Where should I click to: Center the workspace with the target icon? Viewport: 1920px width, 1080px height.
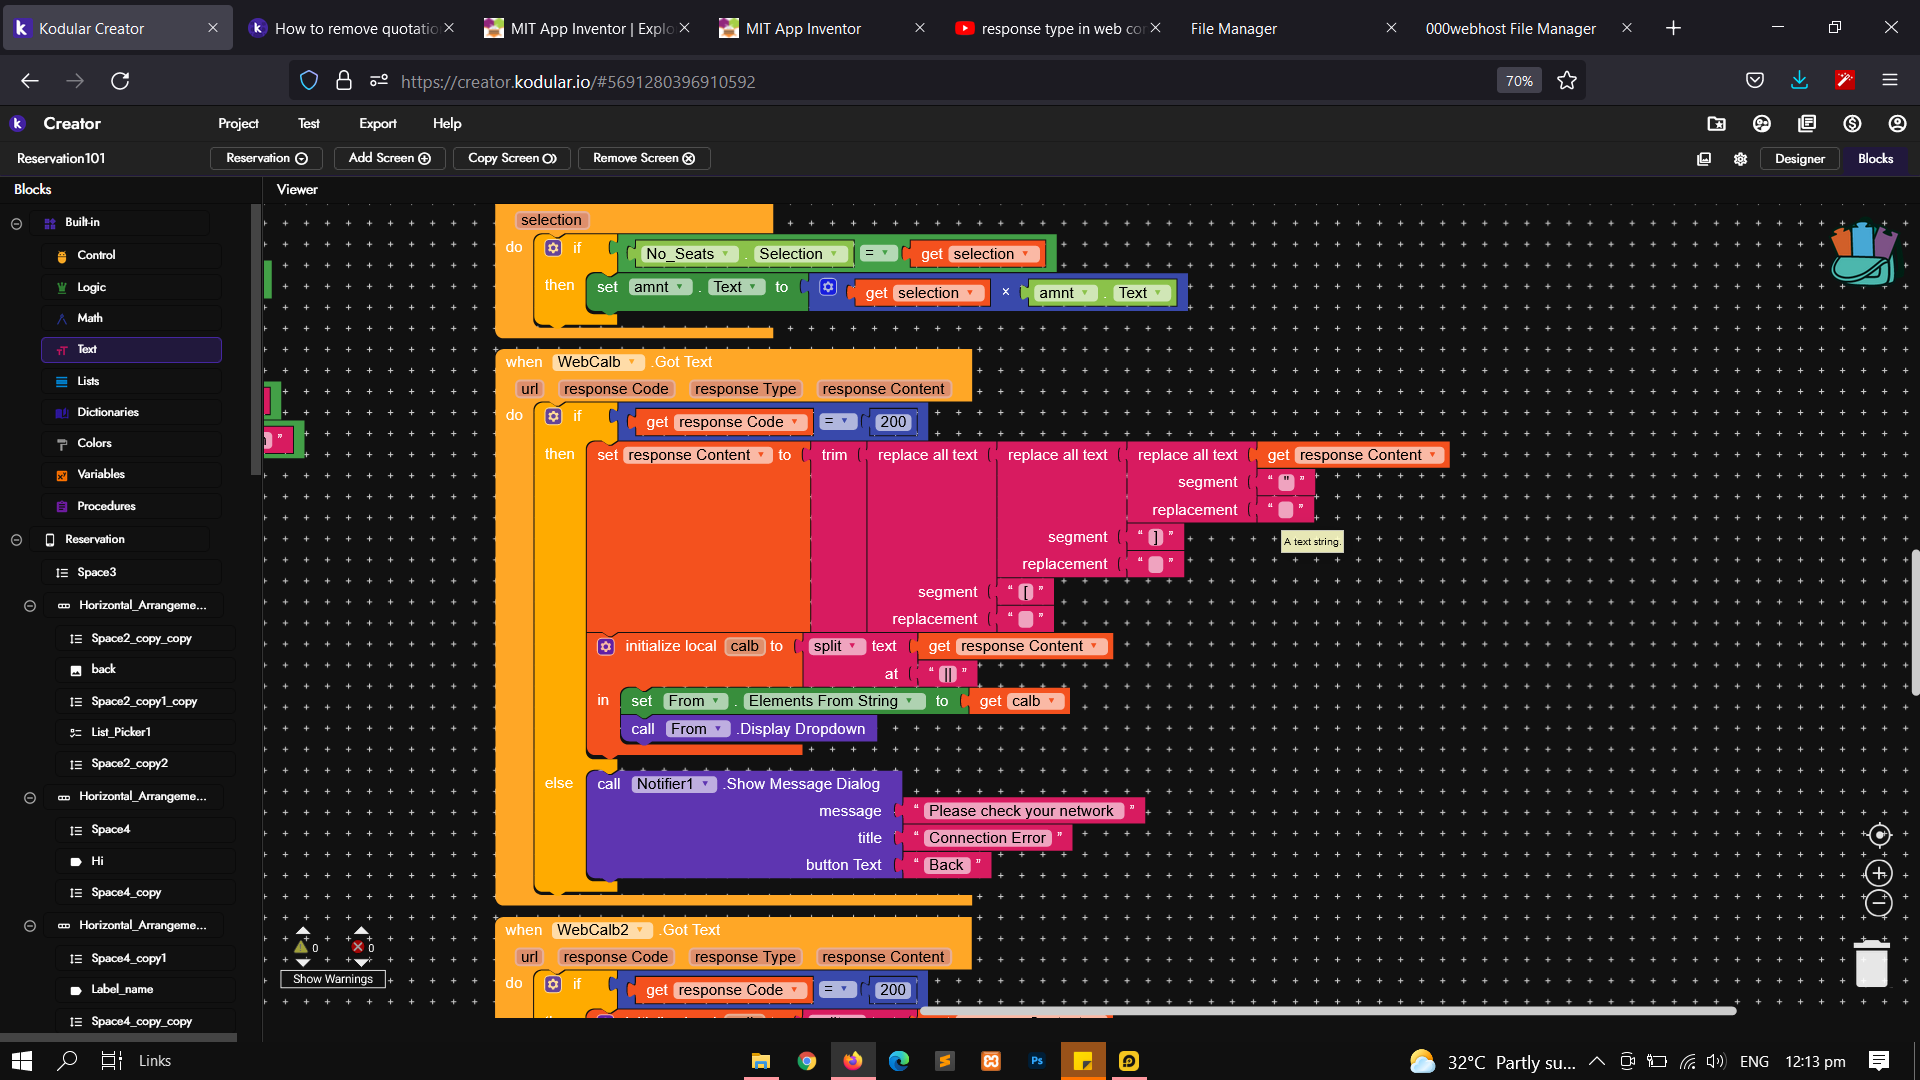click(x=1879, y=835)
